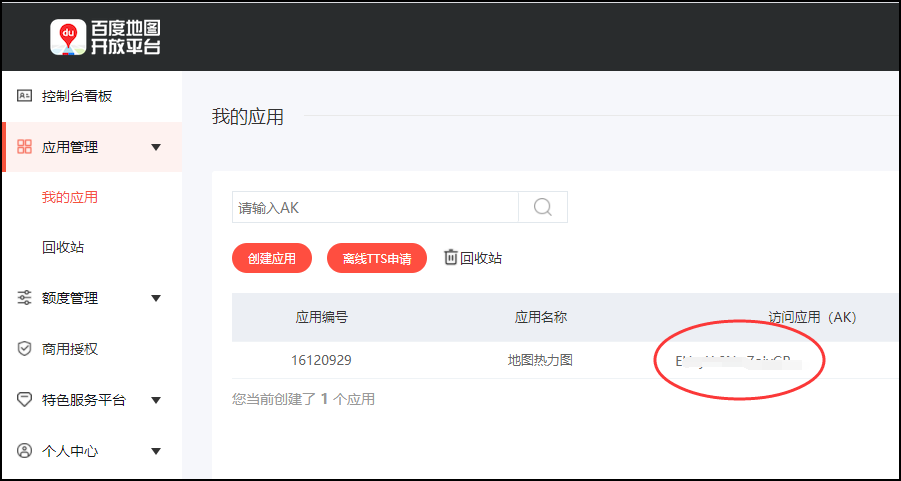Click the Baidu Maps logo icon
Screen dimensions: 901x481
[69, 37]
